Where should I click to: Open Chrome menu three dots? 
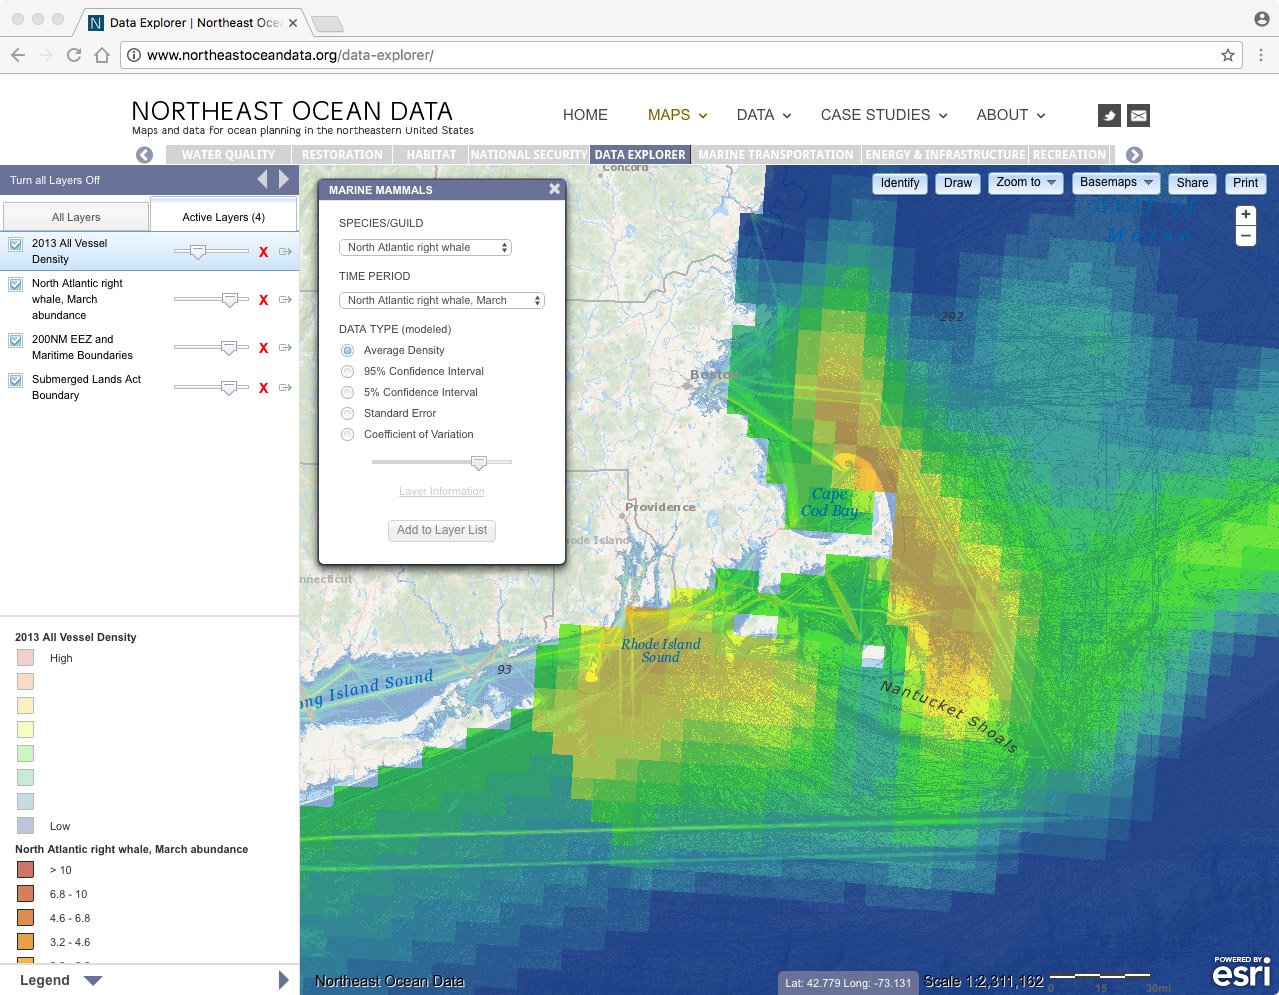click(1261, 55)
